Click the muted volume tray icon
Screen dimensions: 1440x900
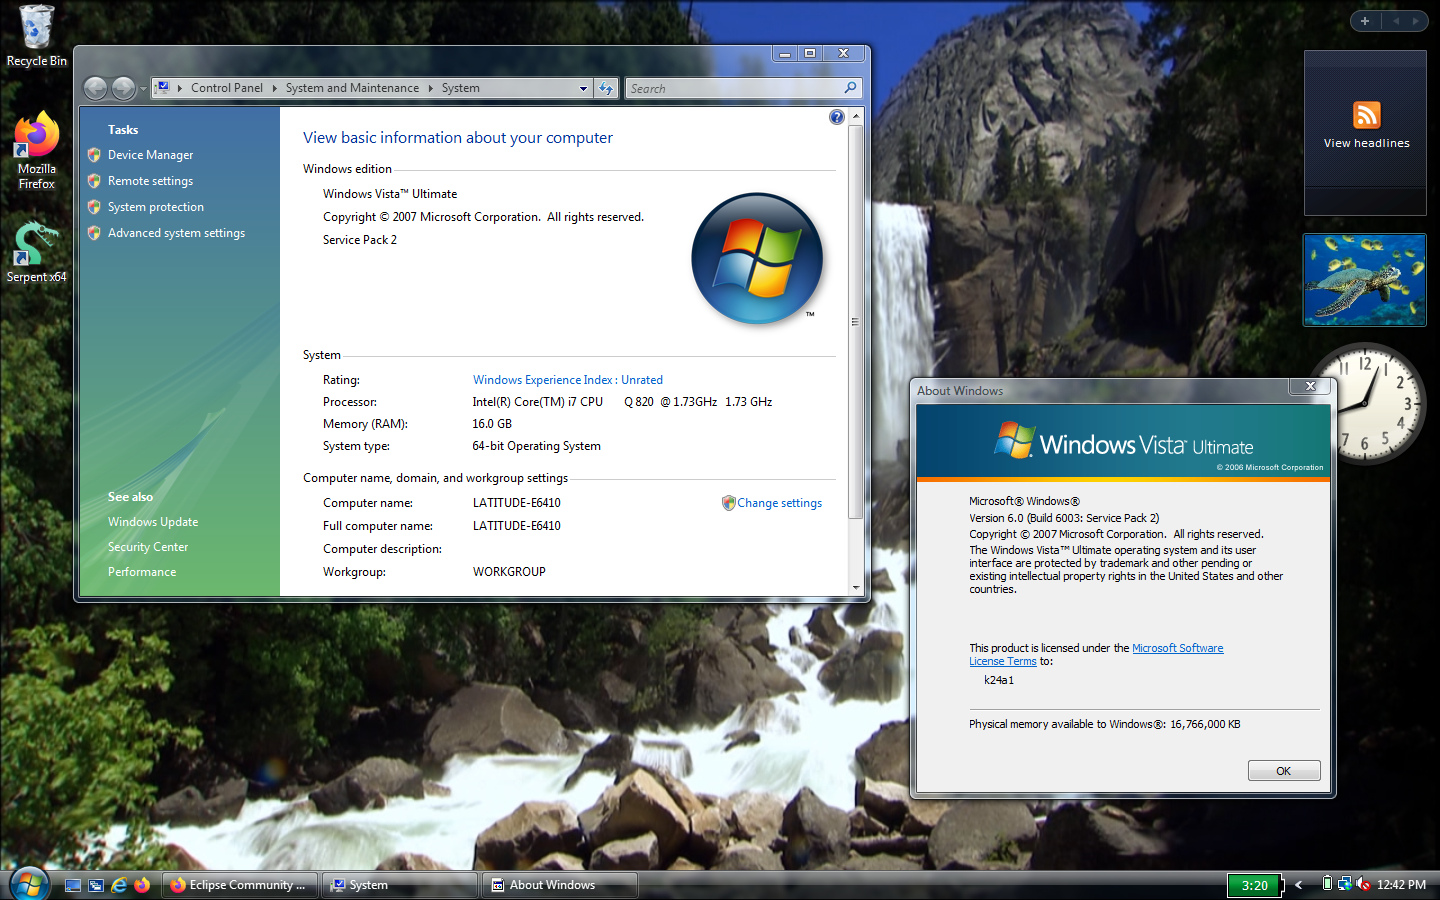[1363, 884]
